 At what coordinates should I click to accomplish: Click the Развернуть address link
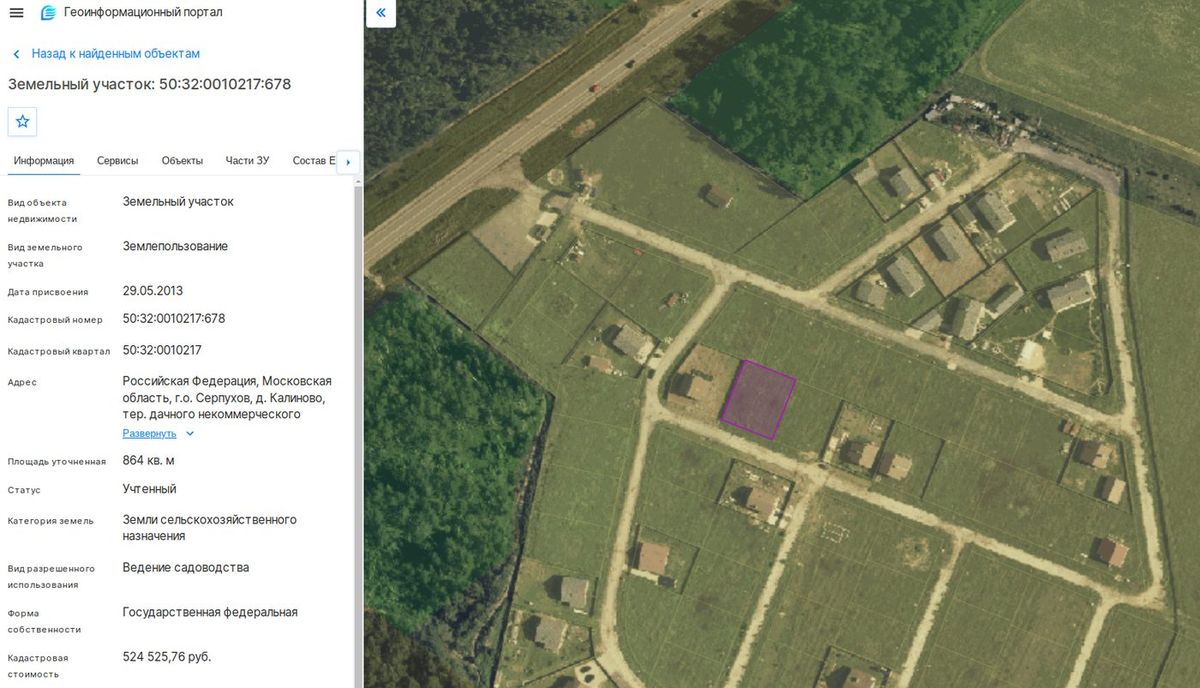pyautogui.click(x=149, y=434)
